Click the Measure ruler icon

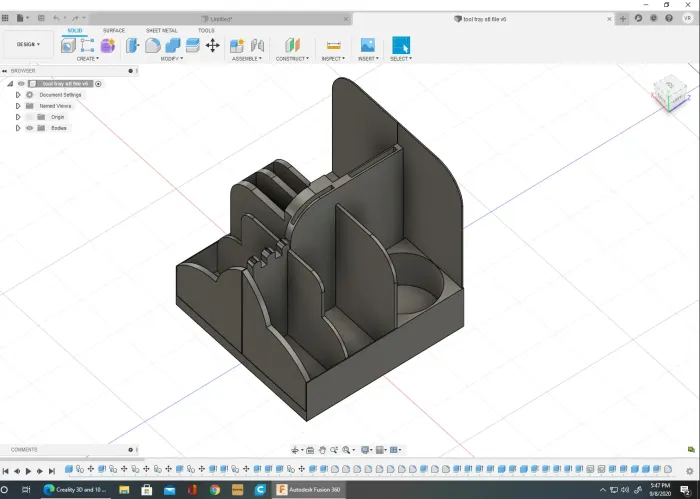click(x=333, y=45)
